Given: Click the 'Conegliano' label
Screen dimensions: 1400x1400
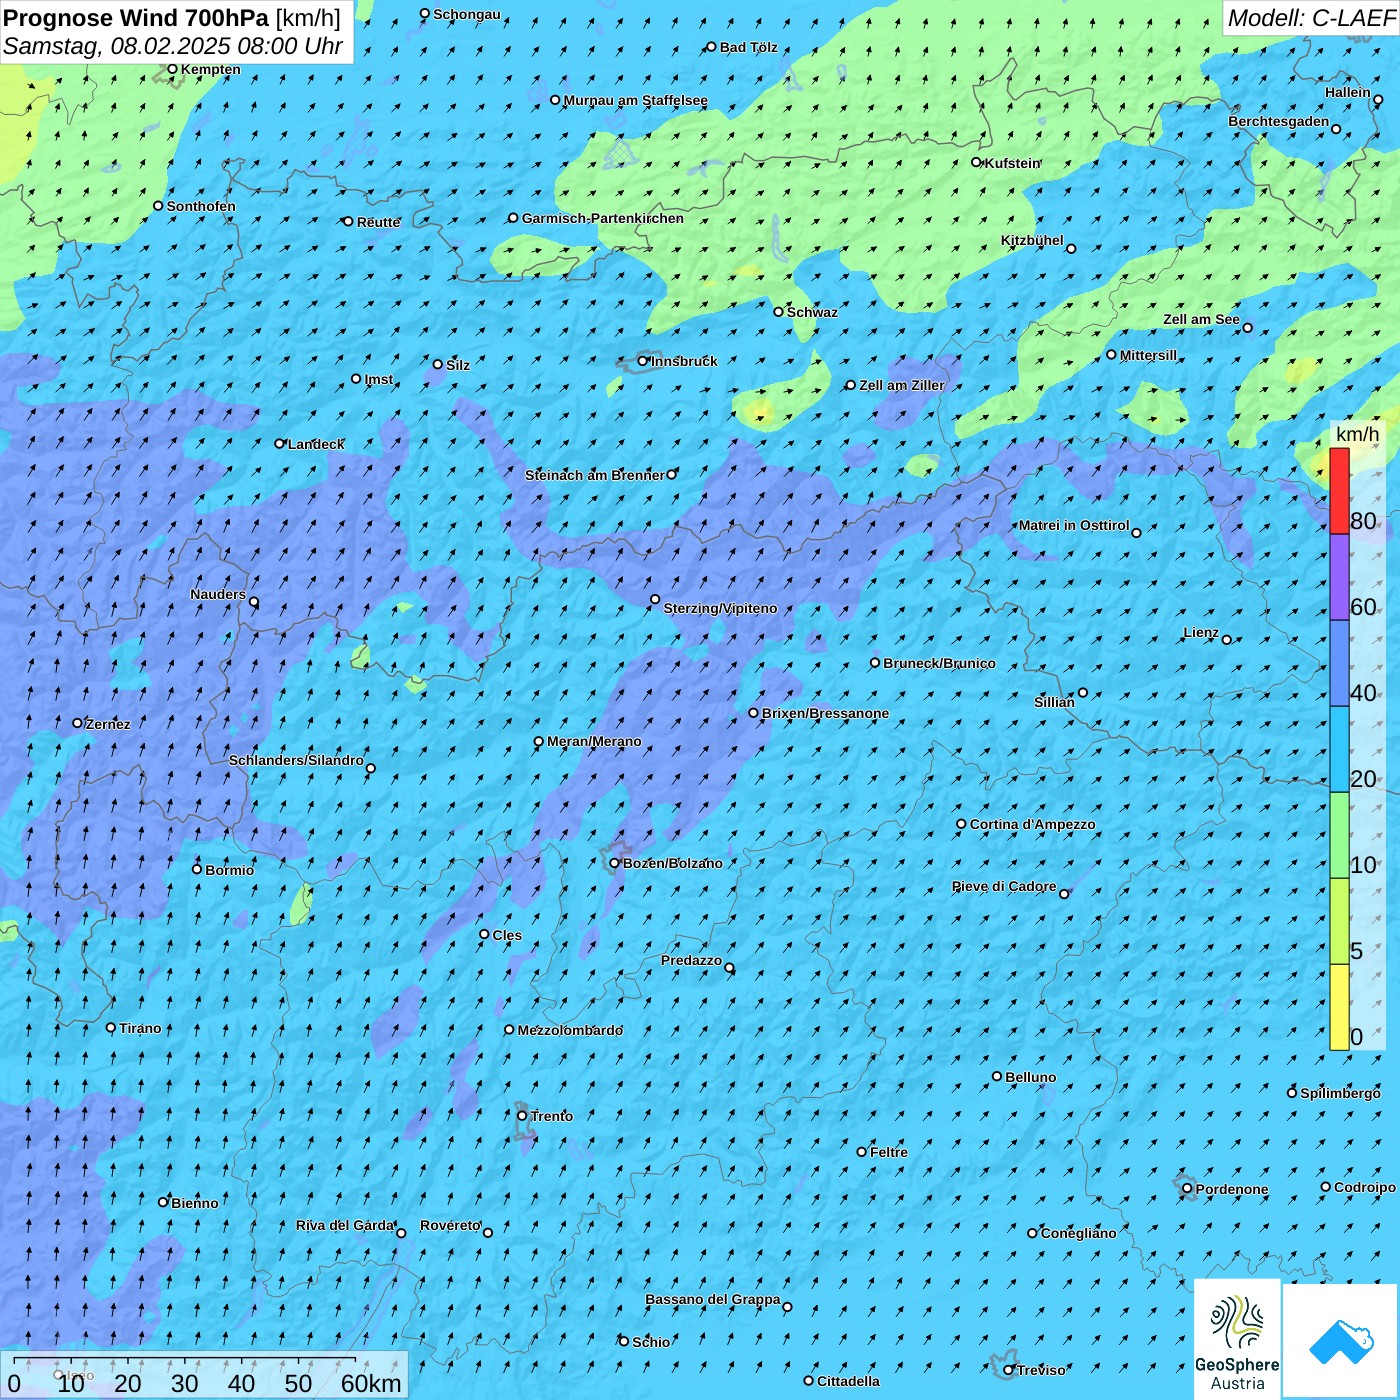Looking at the screenshot, I should pos(1078,1233).
